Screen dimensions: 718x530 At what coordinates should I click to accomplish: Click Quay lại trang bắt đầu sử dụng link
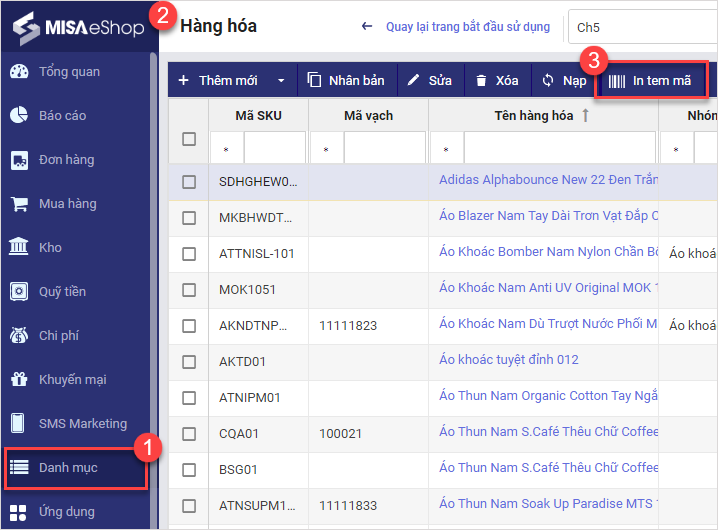468,27
